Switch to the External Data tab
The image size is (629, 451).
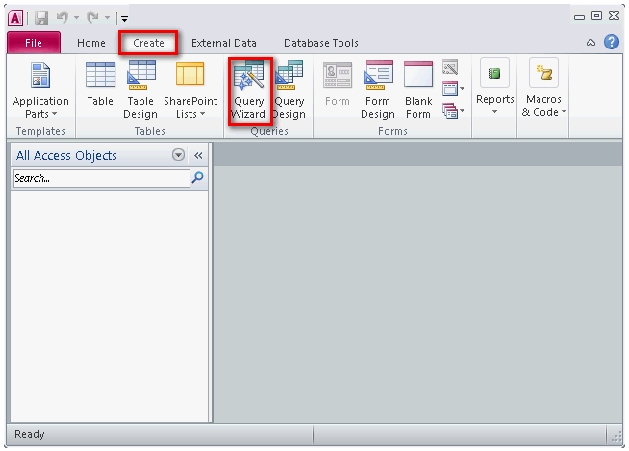[x=223, y=43]
